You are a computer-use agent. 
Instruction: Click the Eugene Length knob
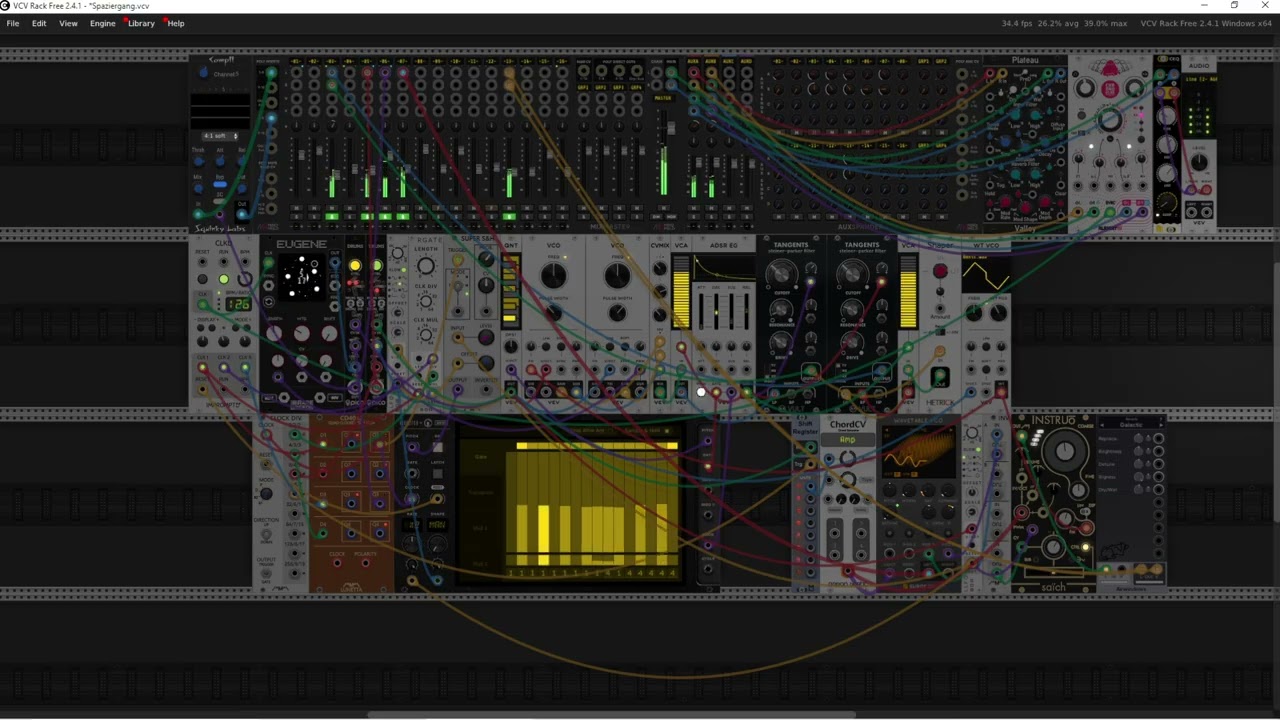(274, 333)
